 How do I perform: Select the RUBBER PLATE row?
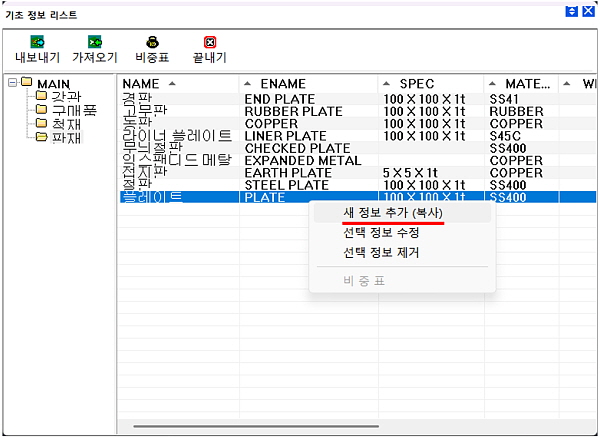pyautogui.click(x=358, y=111)
